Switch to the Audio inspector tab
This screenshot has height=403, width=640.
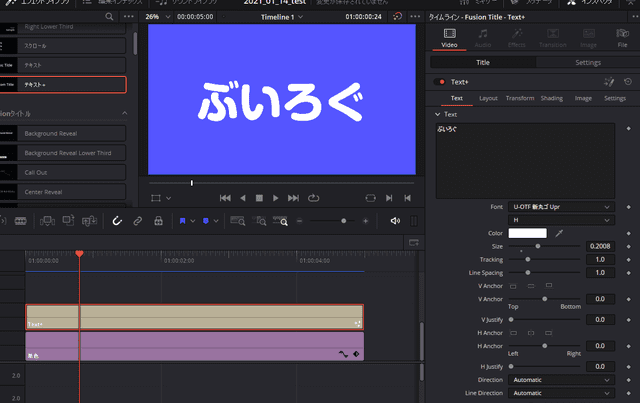point(483,38)
